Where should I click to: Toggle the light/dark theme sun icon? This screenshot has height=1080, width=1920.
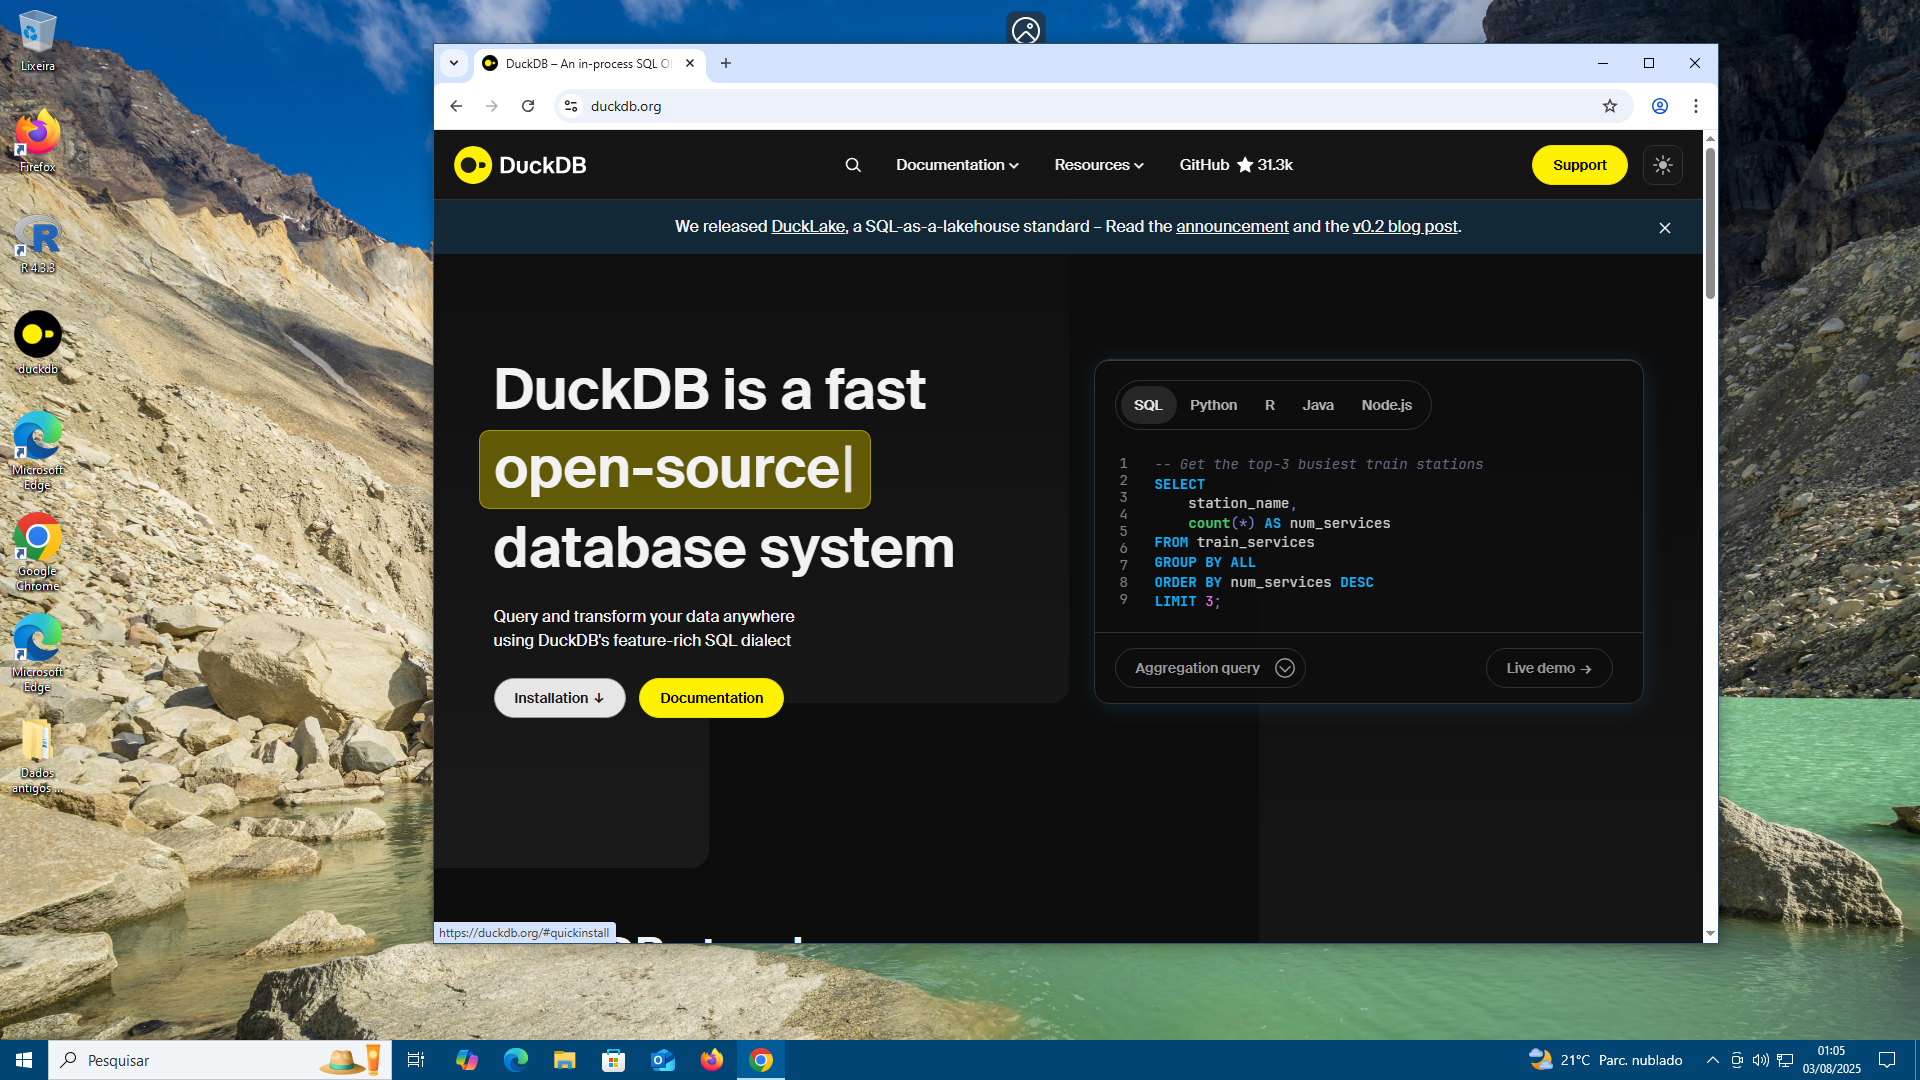pos(1662,165)
